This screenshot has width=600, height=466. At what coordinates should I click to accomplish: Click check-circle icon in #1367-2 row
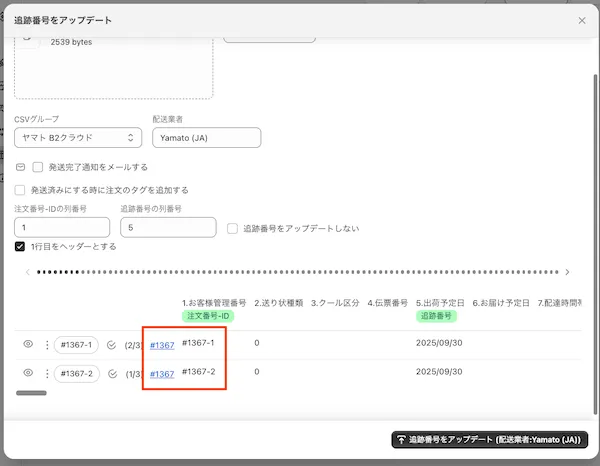111,373
